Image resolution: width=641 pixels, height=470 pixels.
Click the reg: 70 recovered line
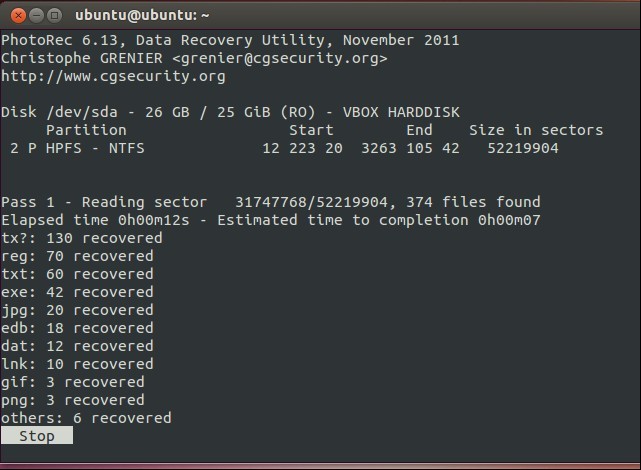point(77,256)
